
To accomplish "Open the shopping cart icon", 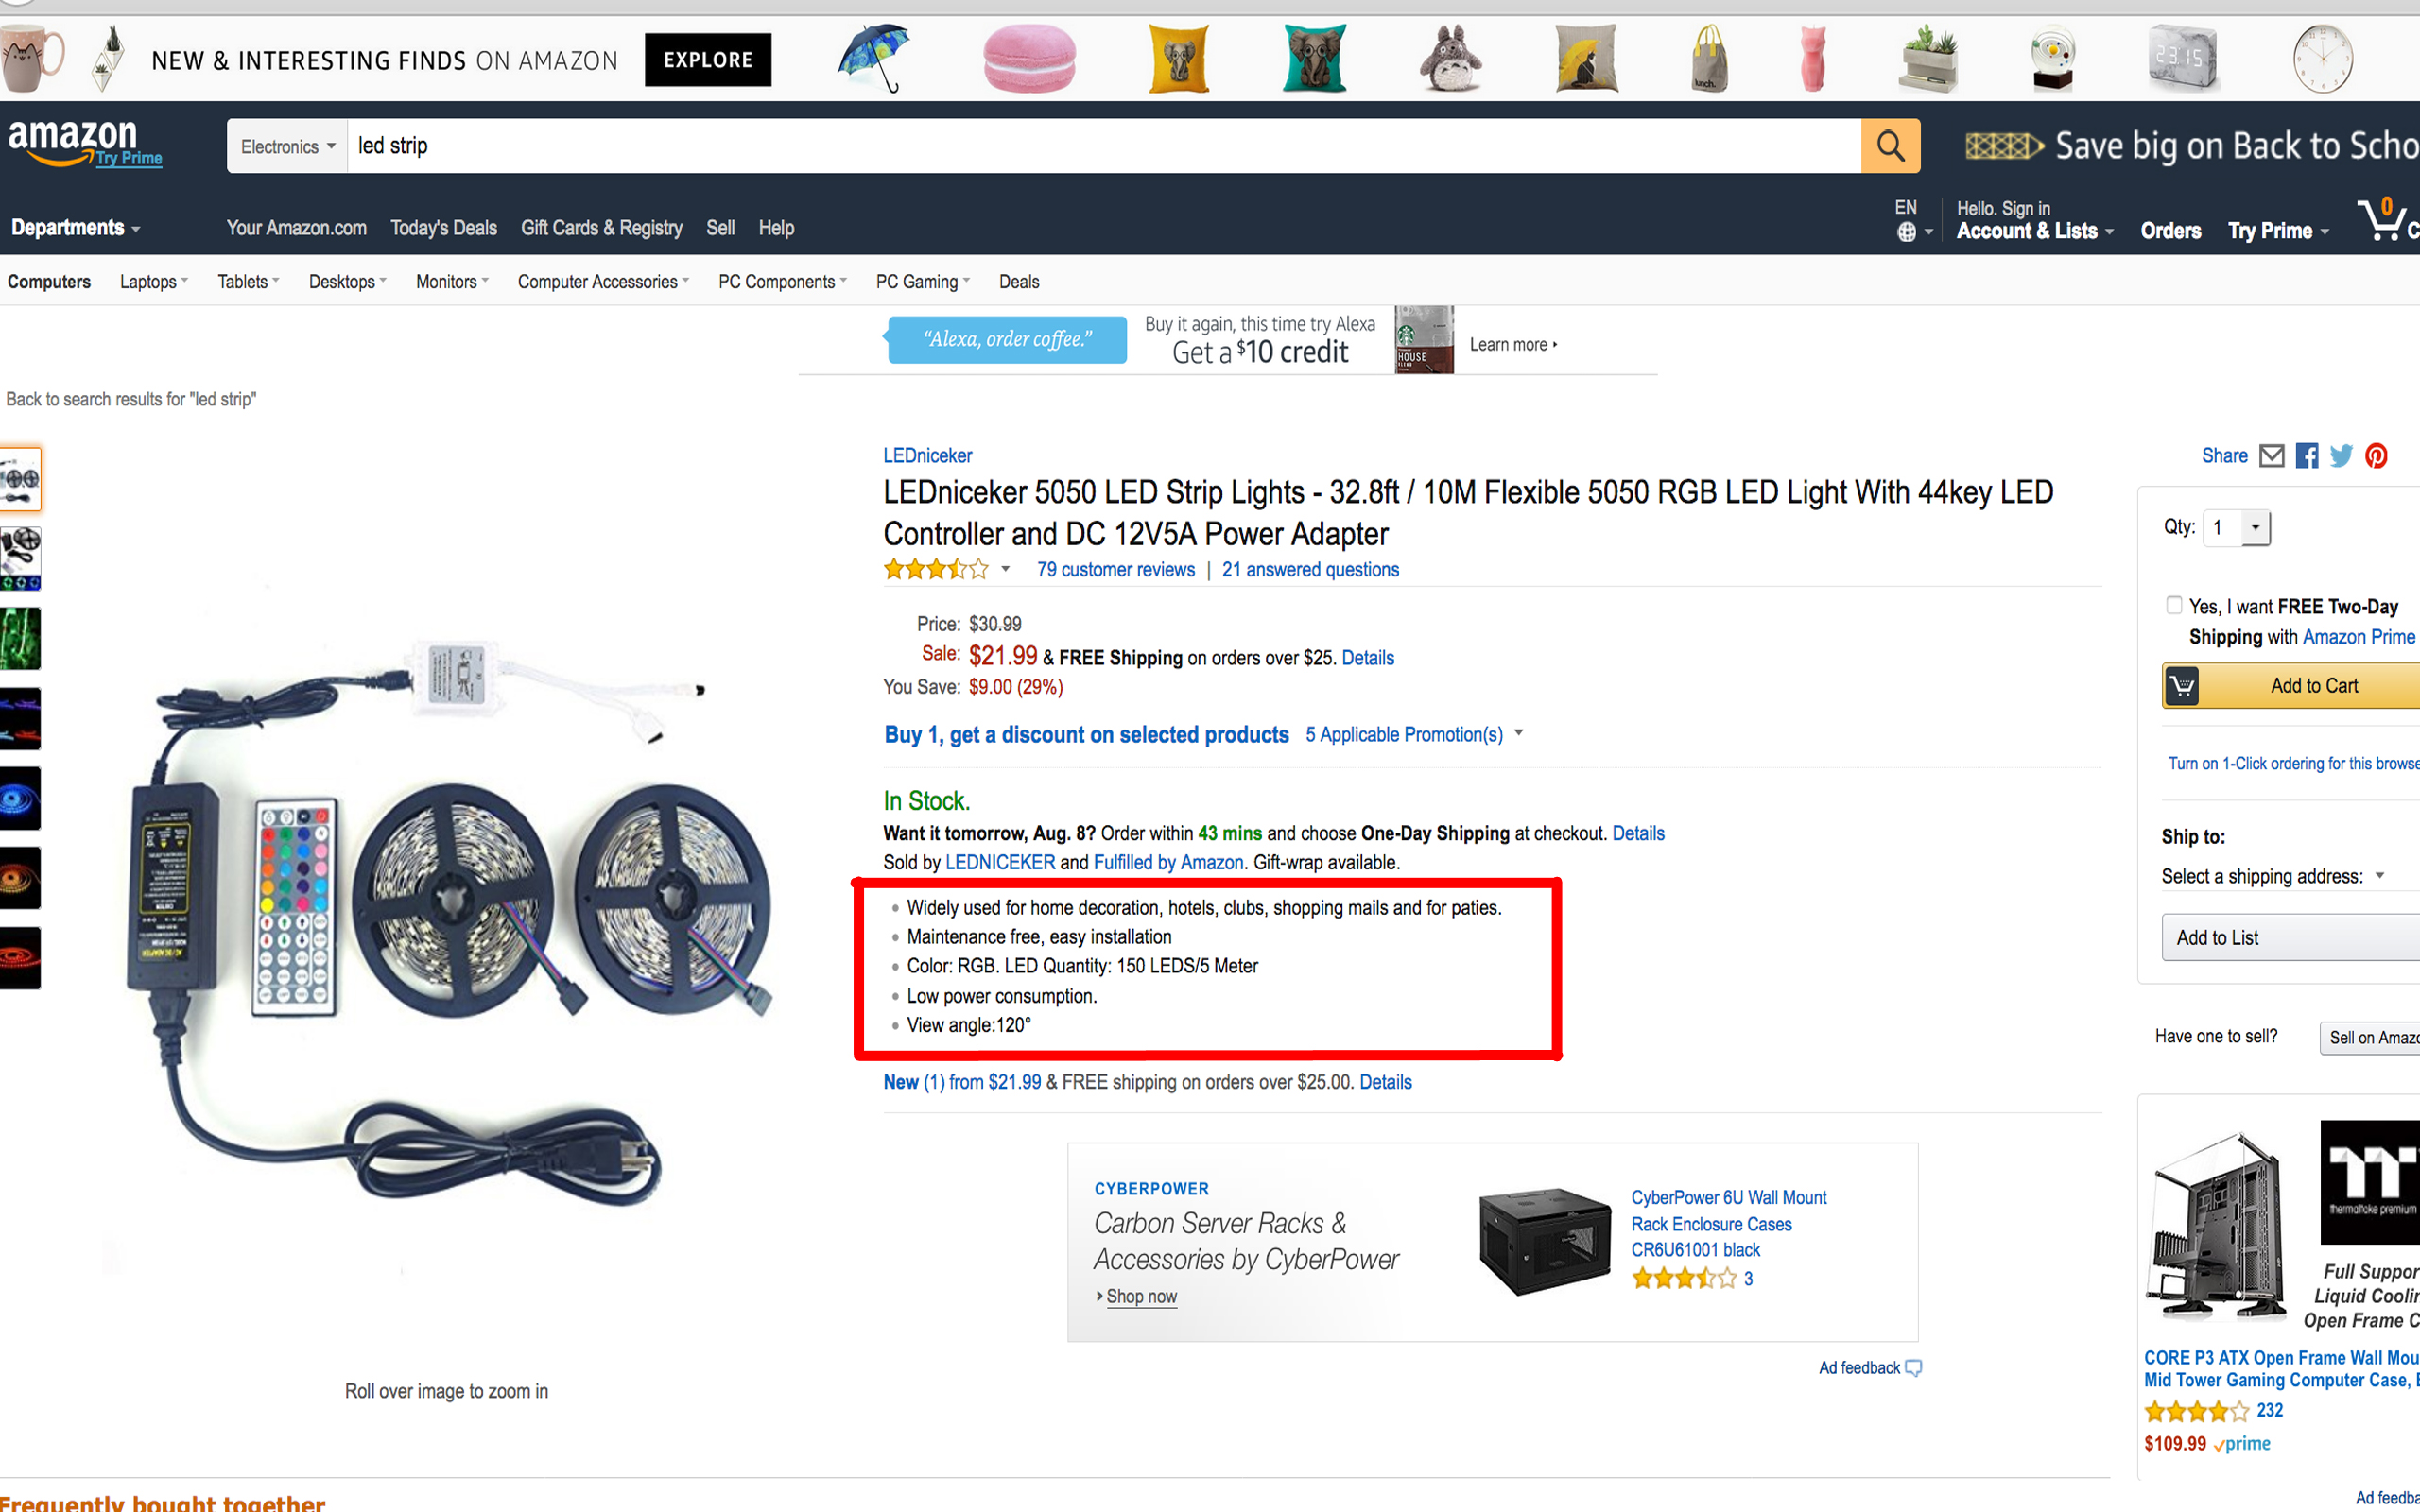I will click(2383, 222).
